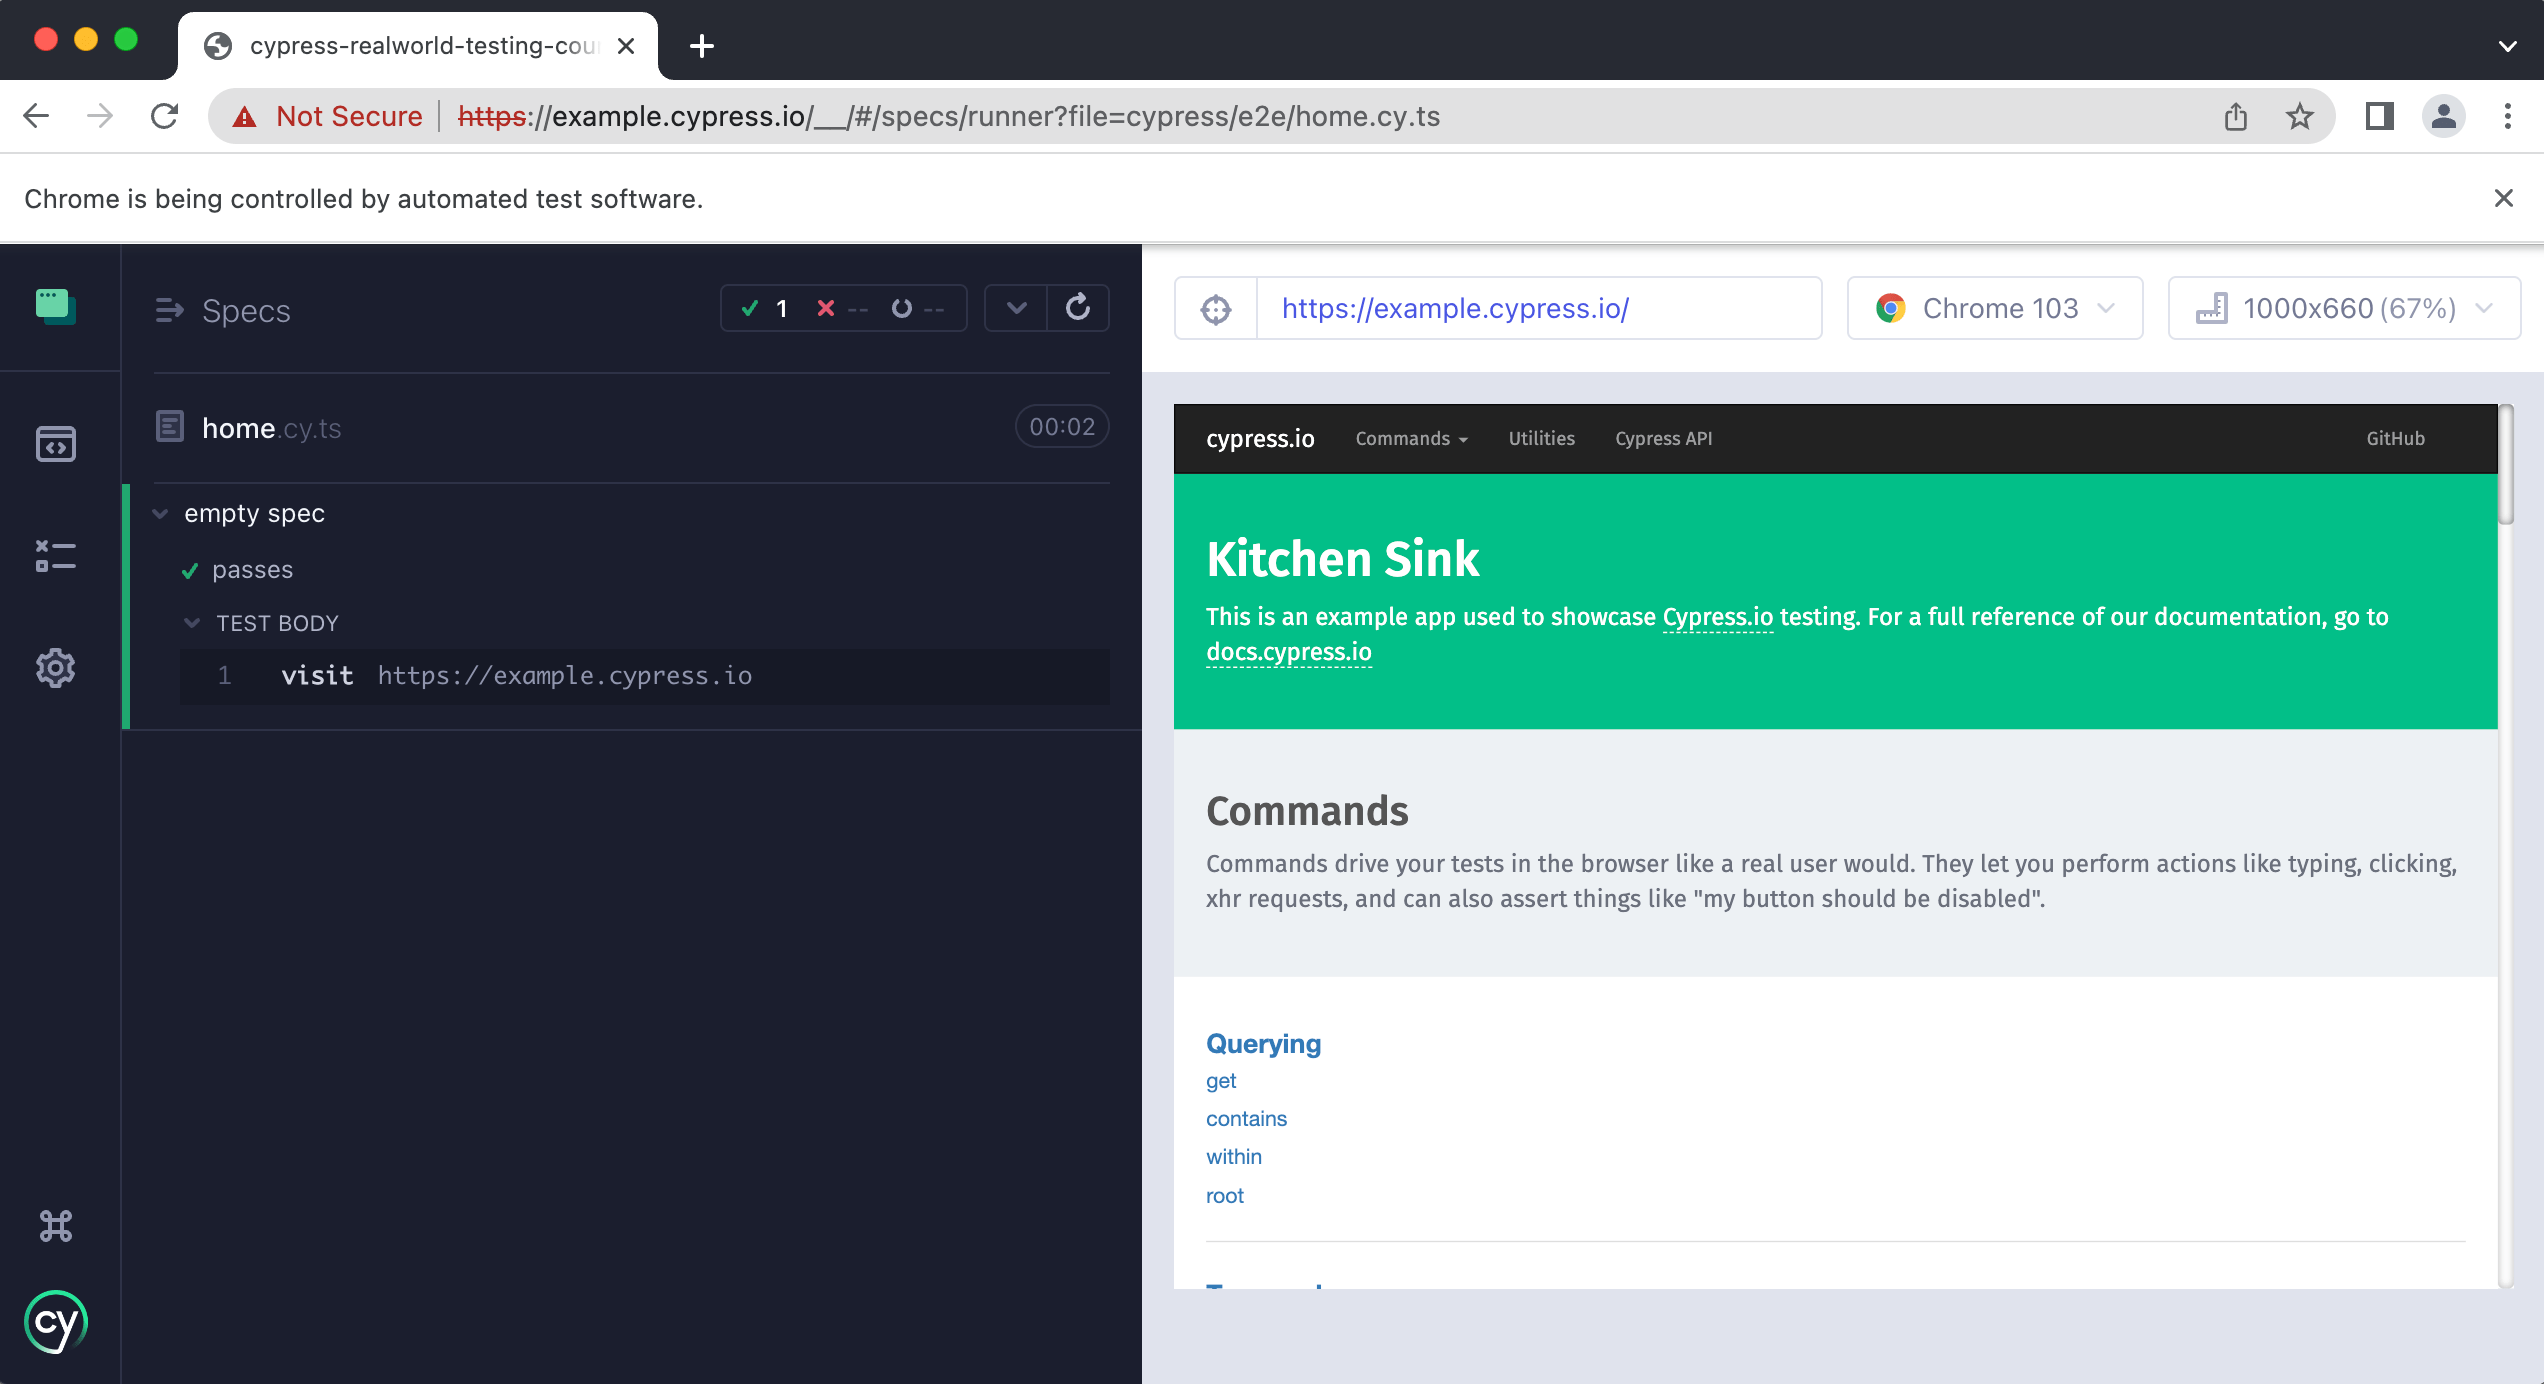Click the docs.cypress.io link
The image size is (2544, 1384).
point(1288,652)
